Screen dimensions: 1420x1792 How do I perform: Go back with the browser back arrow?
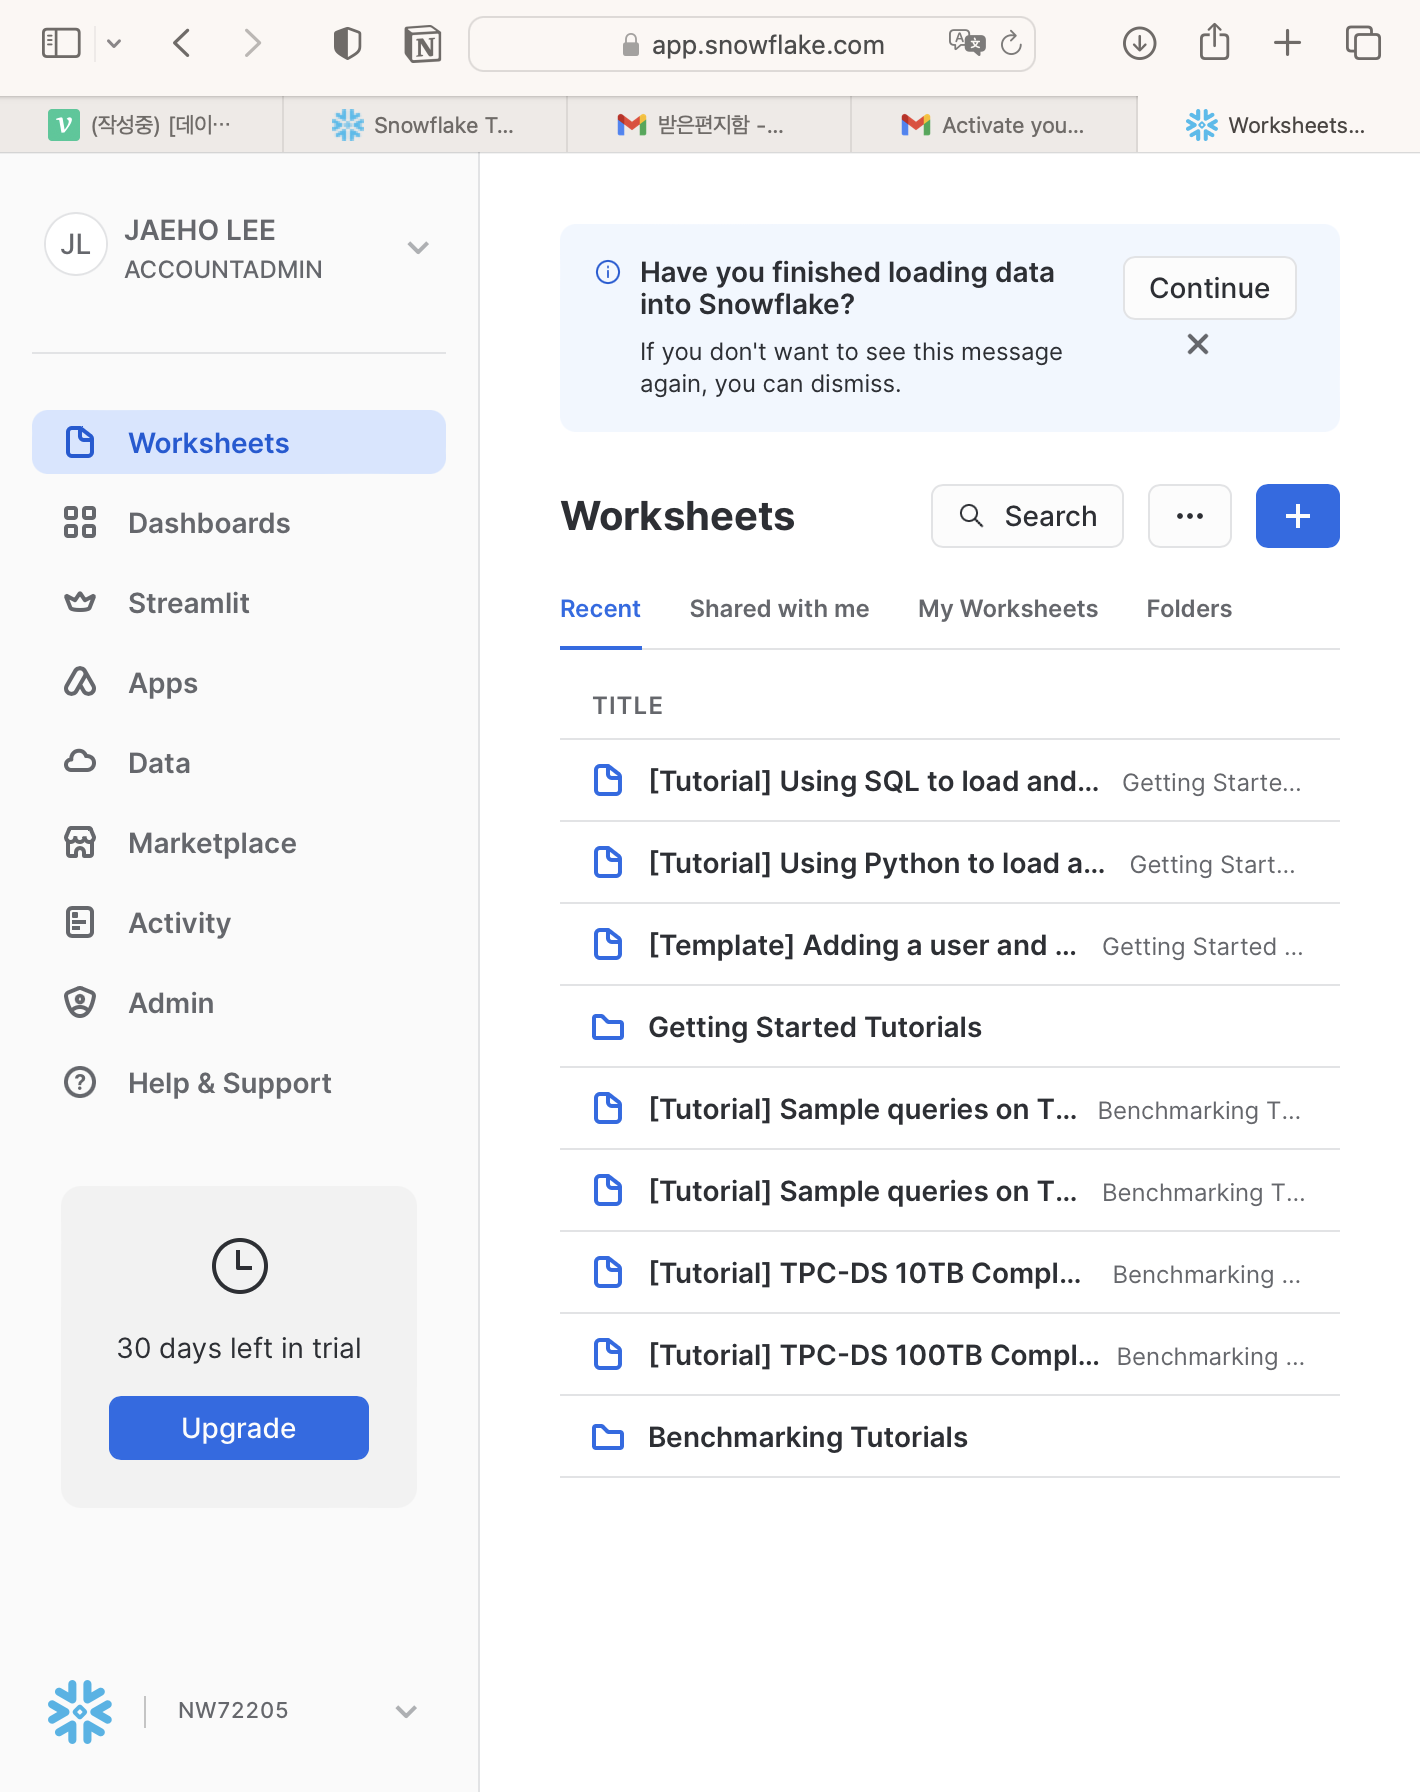click(181, 43)
